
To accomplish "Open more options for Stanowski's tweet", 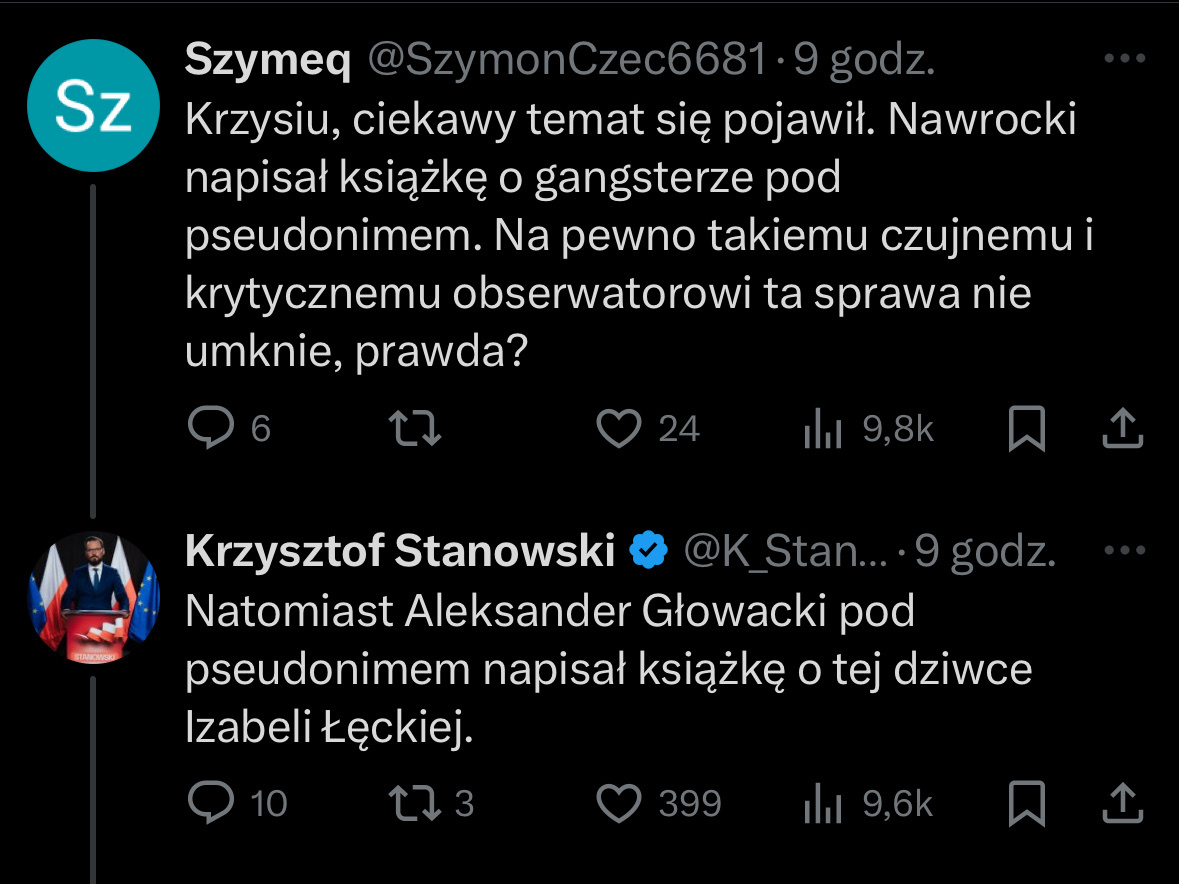I will click(x=1123, y=549).
